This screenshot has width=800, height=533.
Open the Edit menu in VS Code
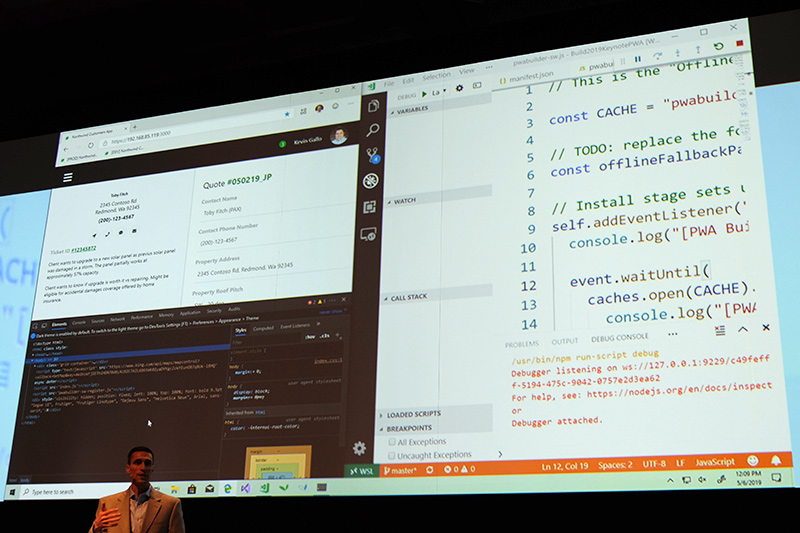click(x=408, y=81)
